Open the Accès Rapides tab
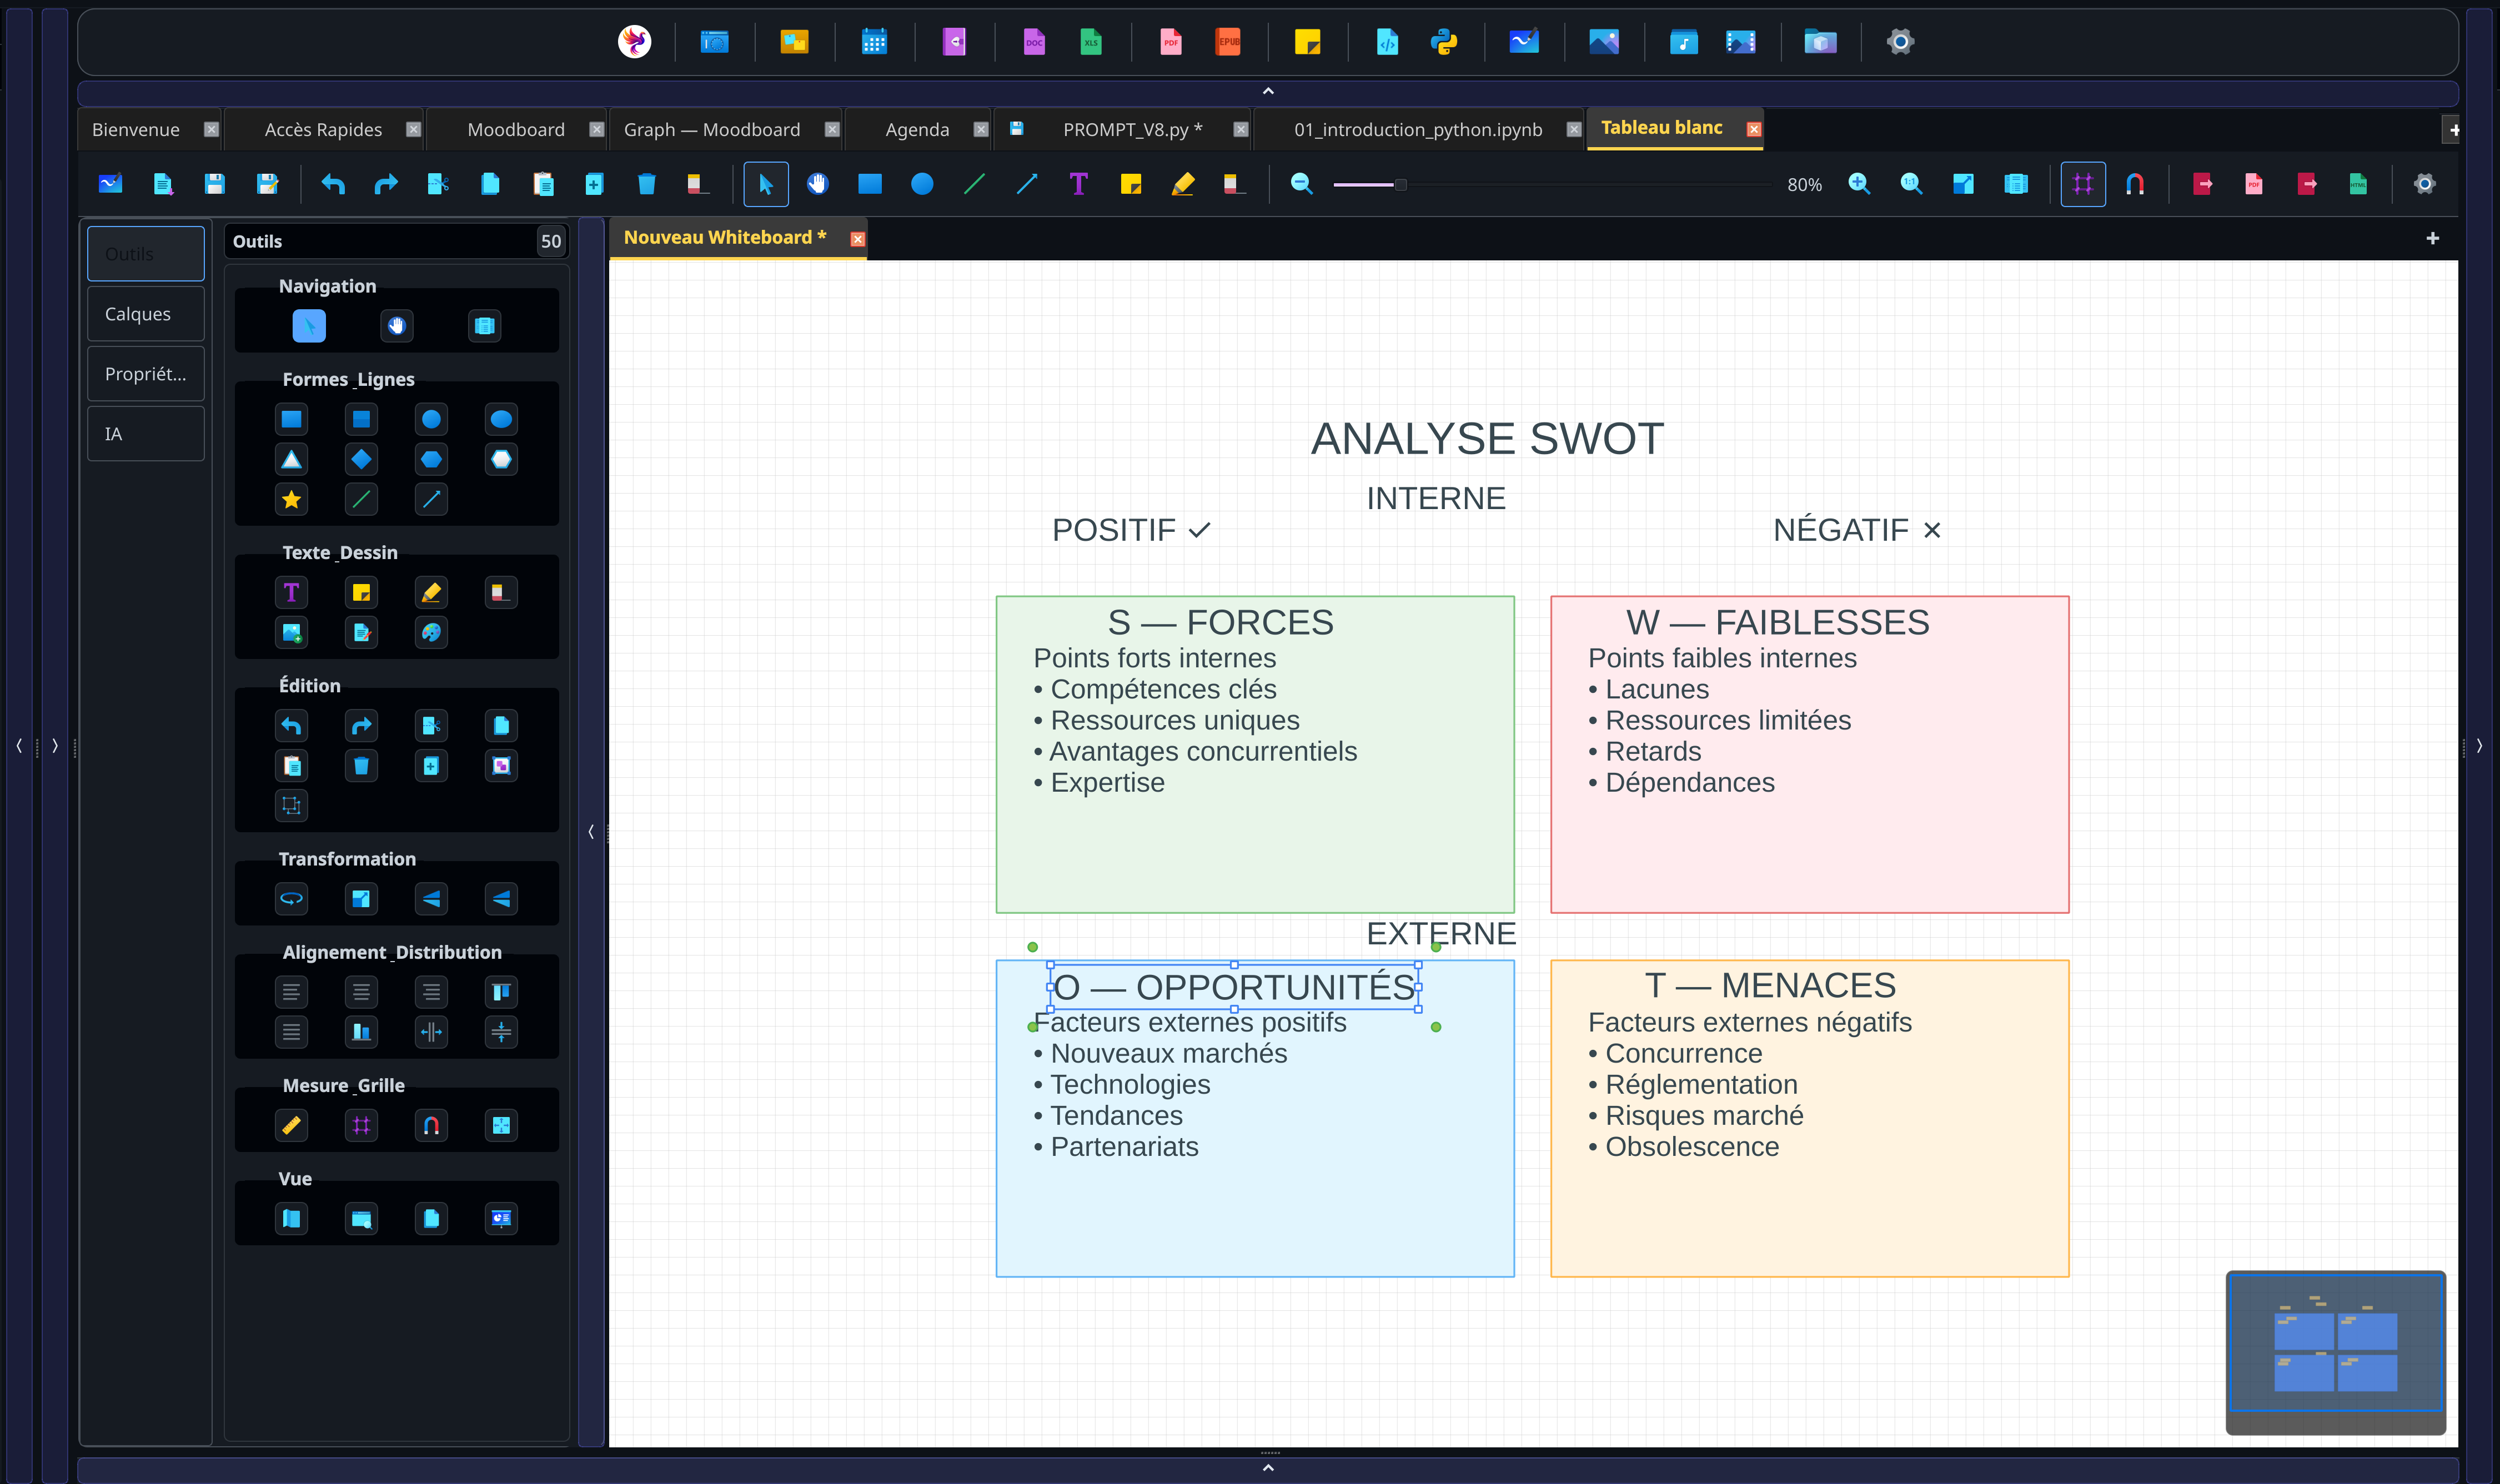2500x1484 pixels. [x=323, y=130]
